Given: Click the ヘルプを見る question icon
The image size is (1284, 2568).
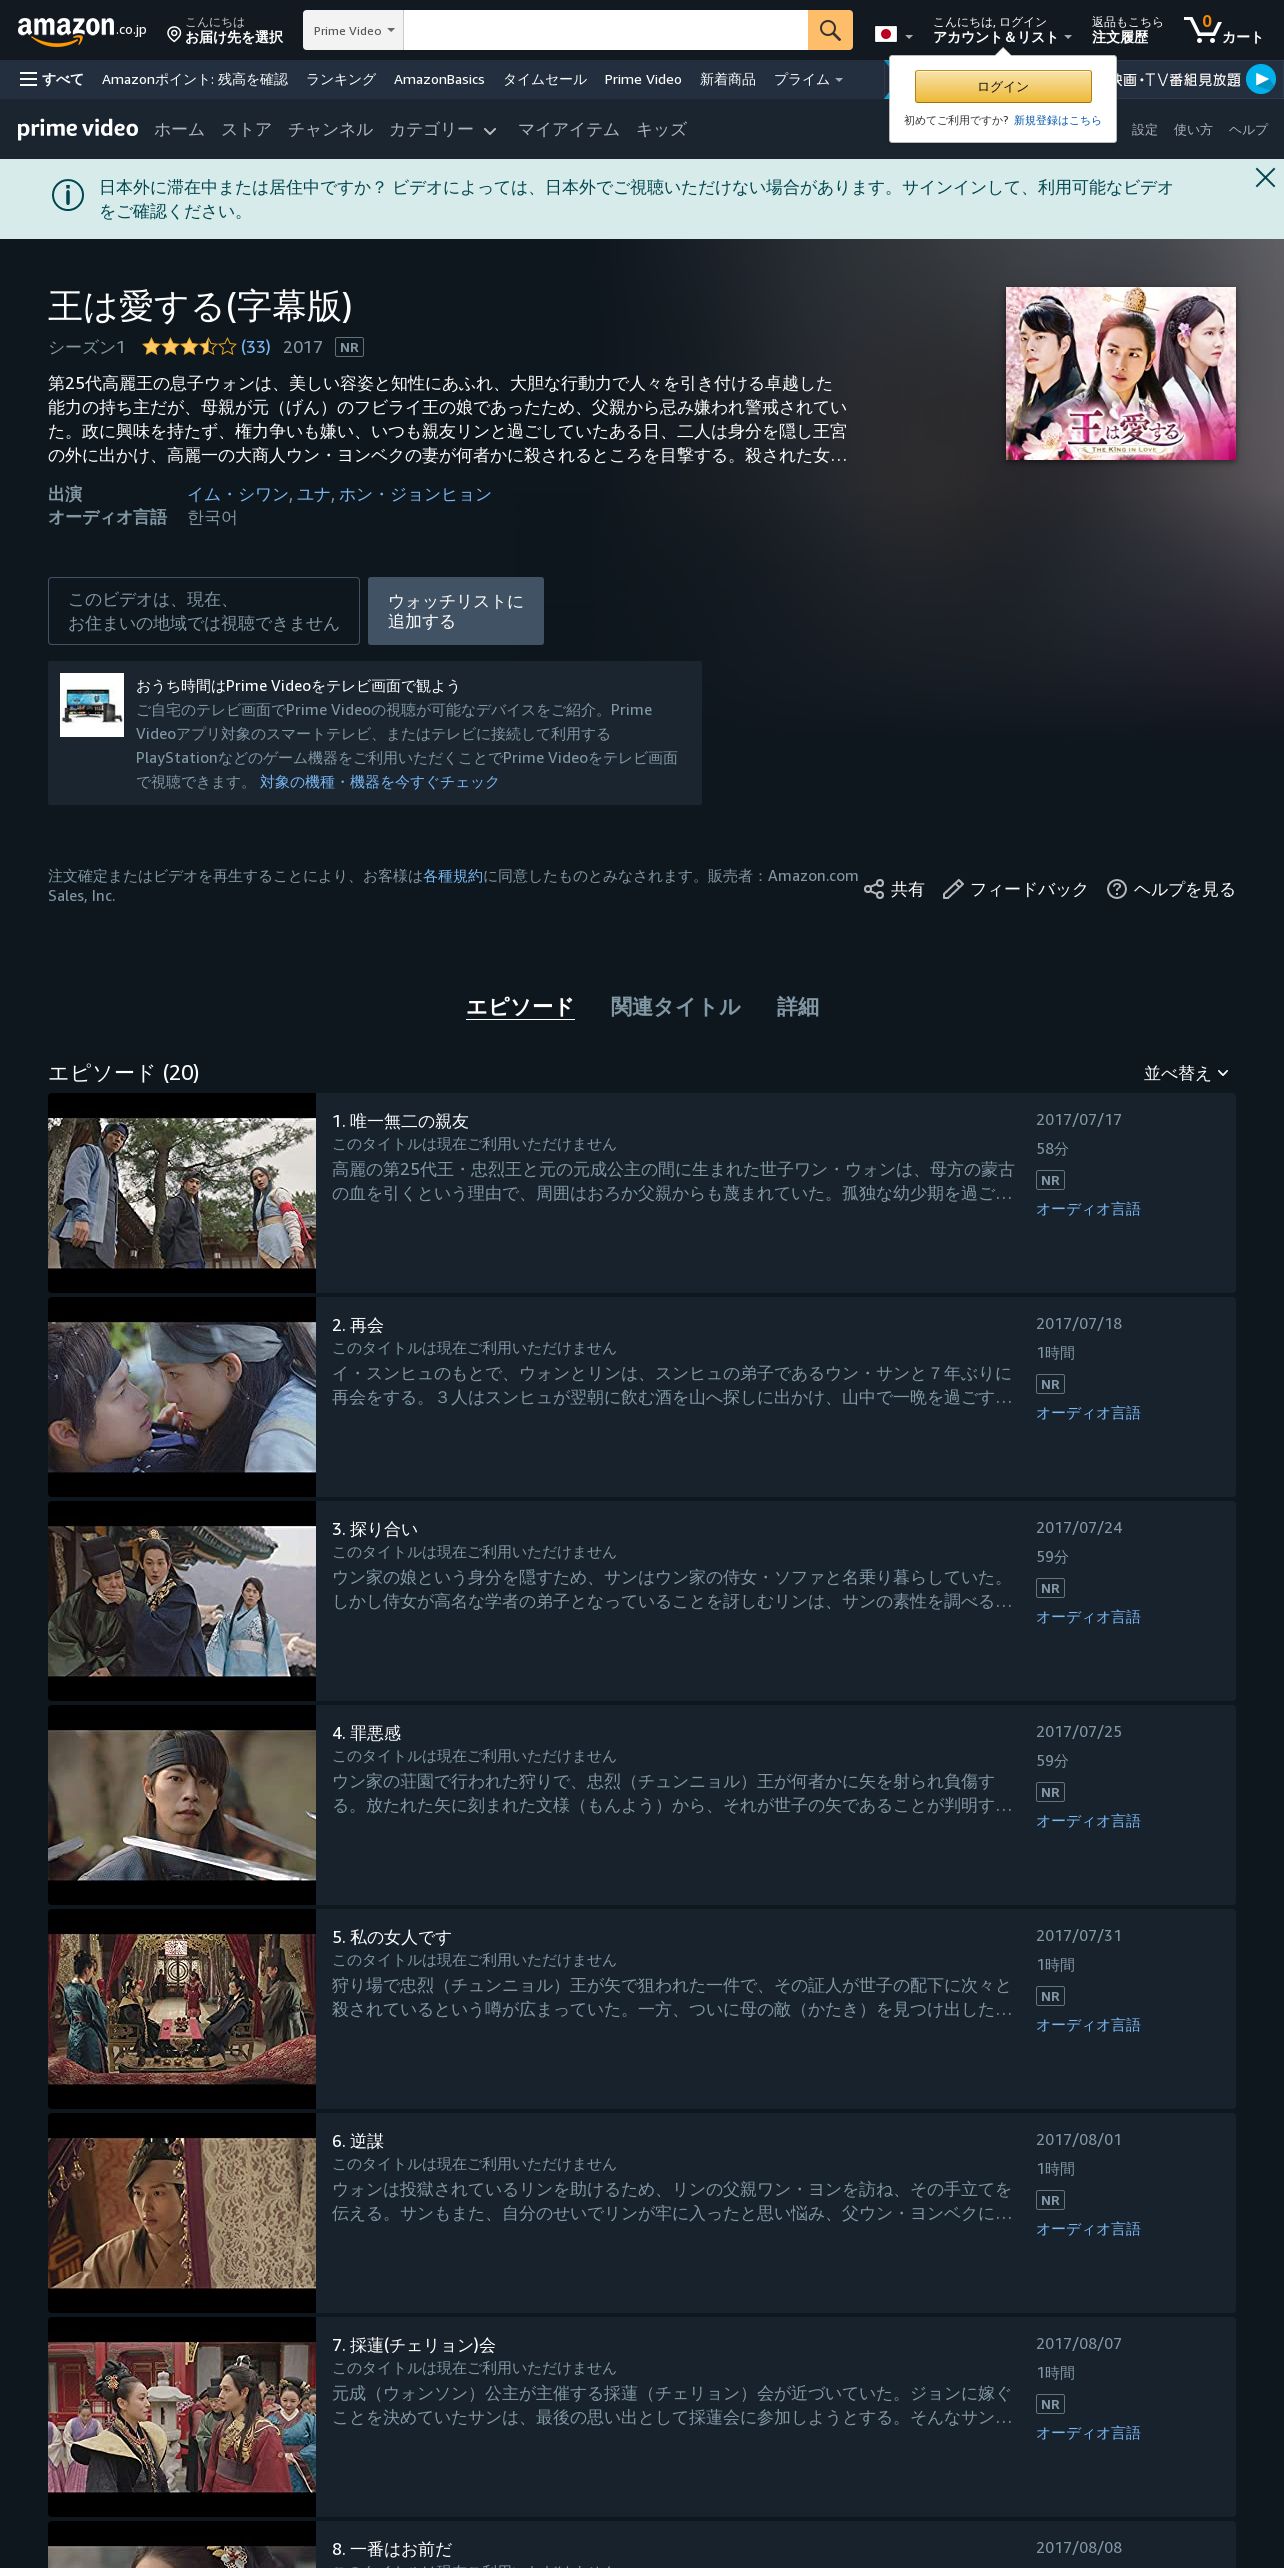Looking at the screenshot, I should pyautogui.click(x=1117, y=889).
